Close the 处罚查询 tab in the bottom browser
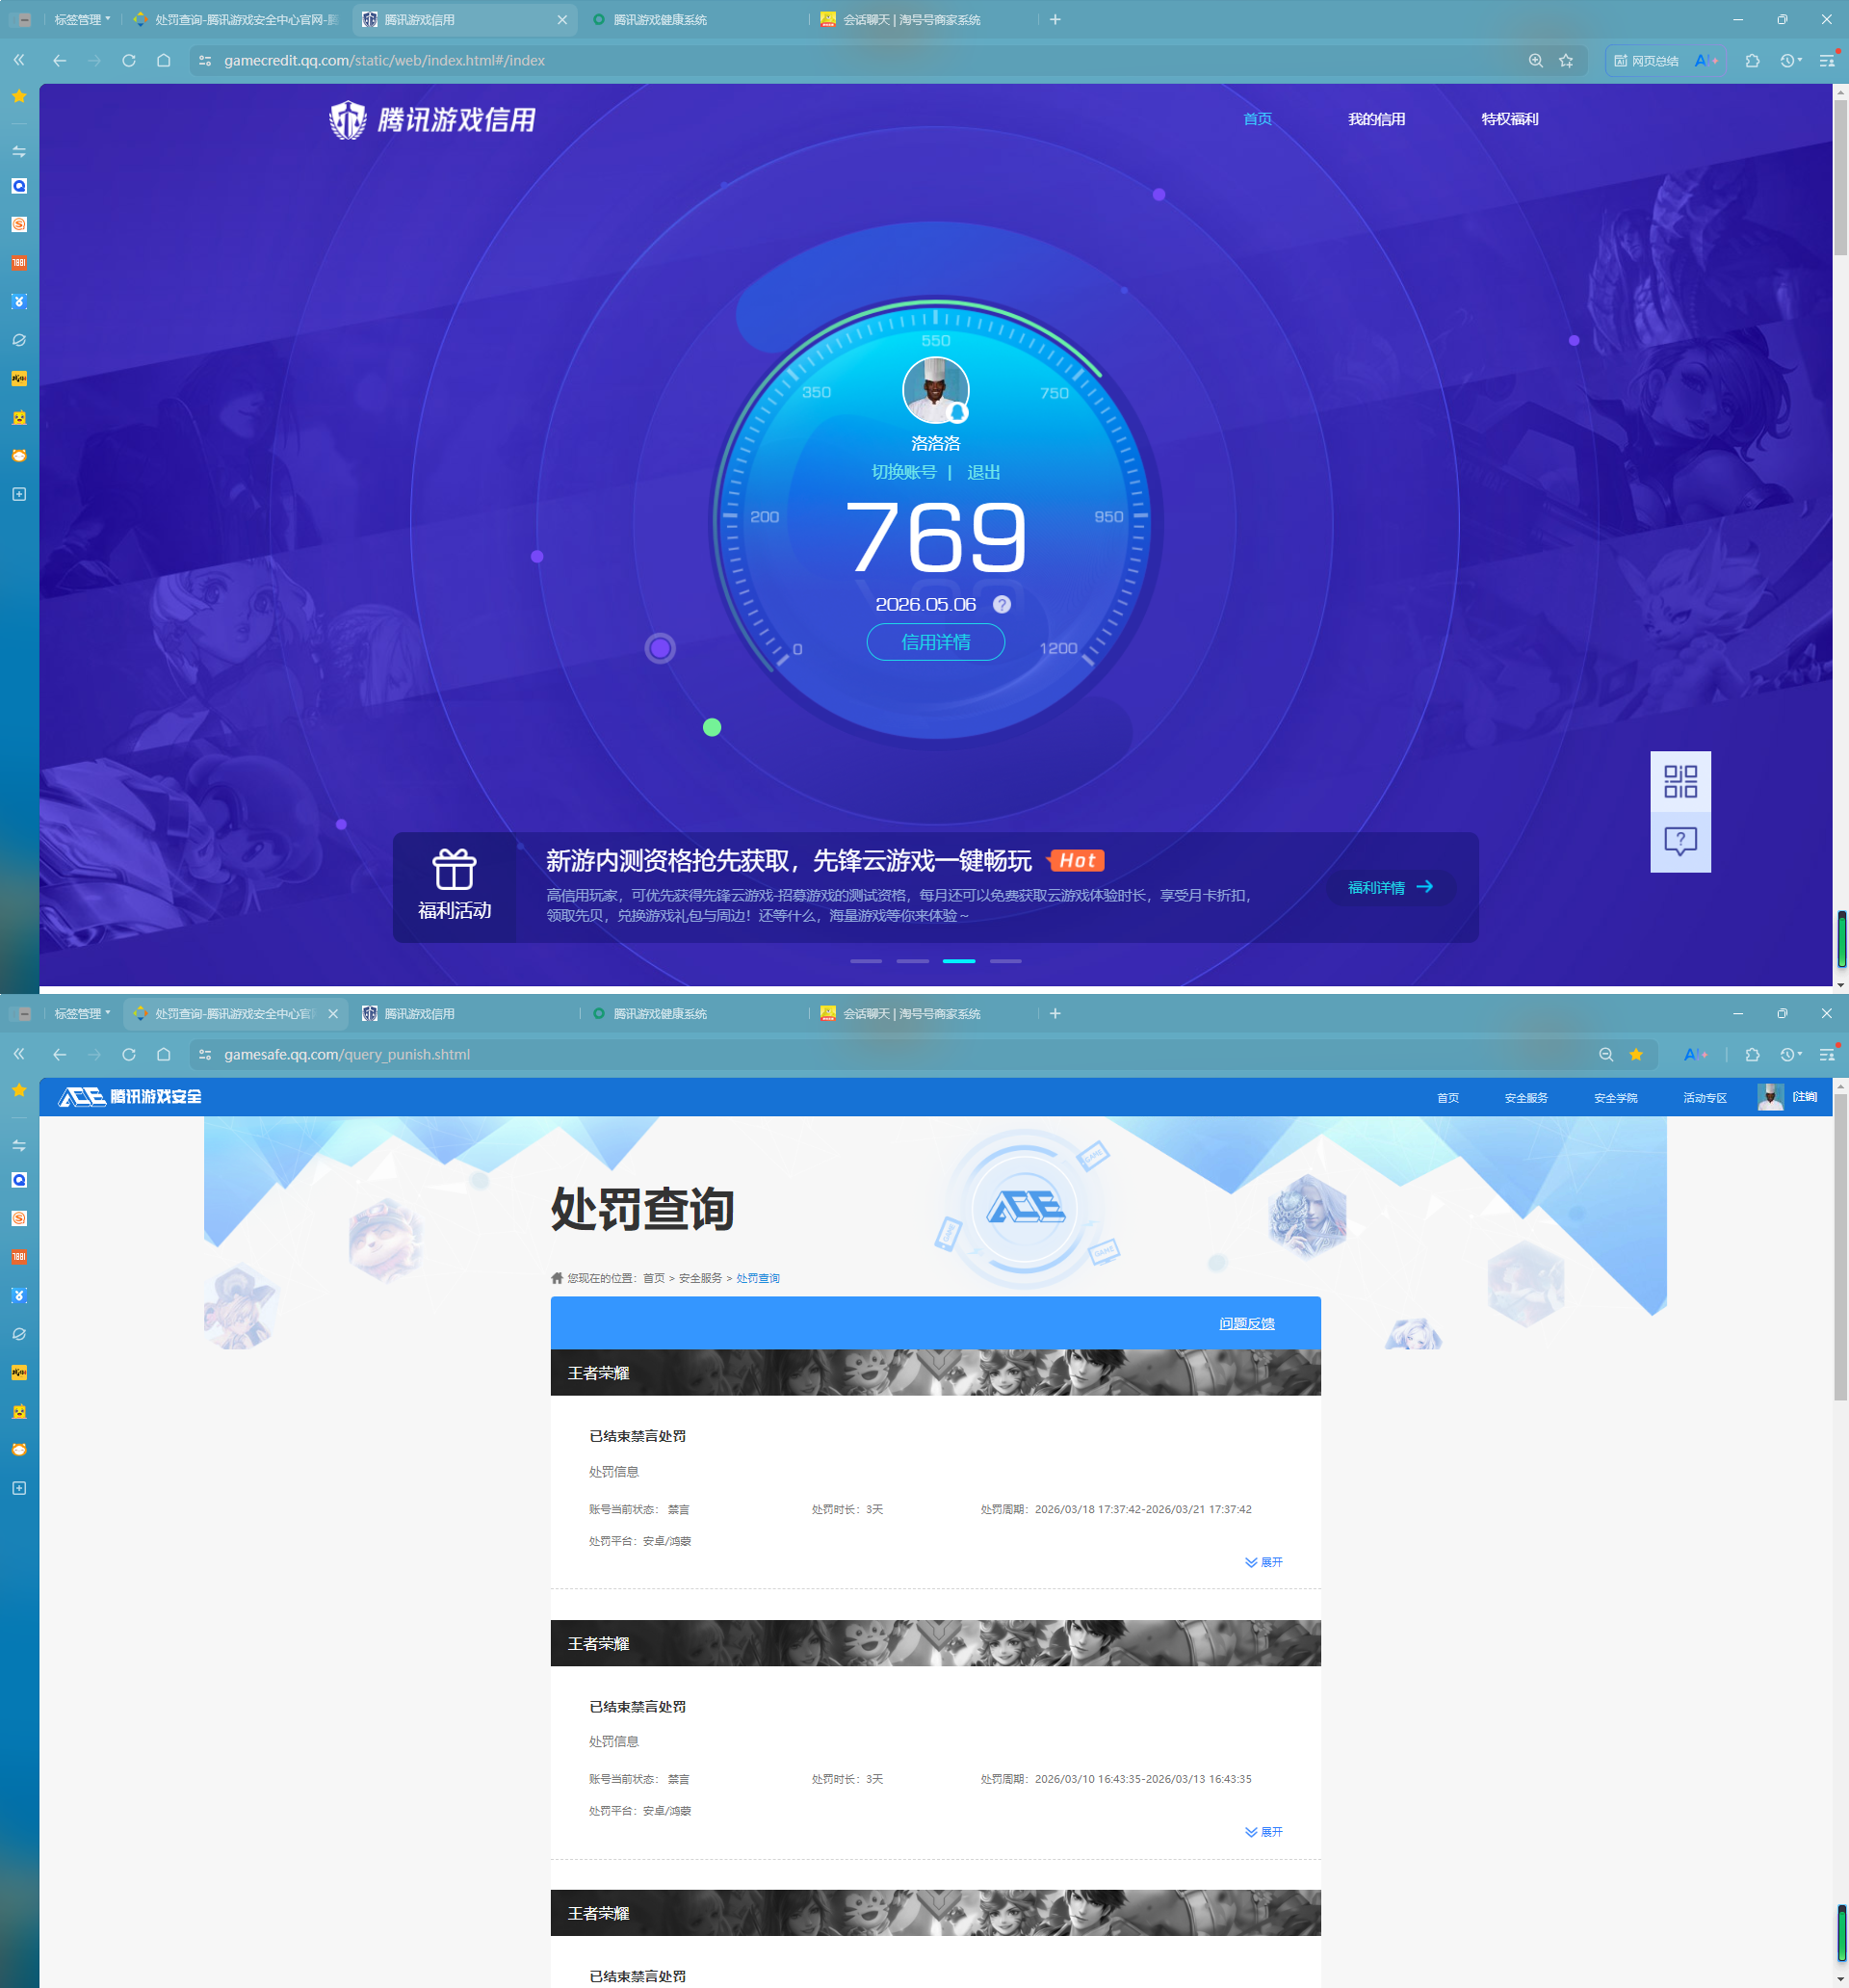The height and width of the screenshot is (1988, 1849). (333, 1014)
